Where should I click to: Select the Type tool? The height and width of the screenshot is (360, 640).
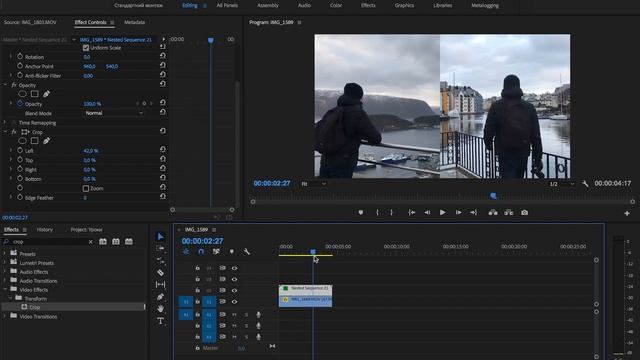[160, 321]
